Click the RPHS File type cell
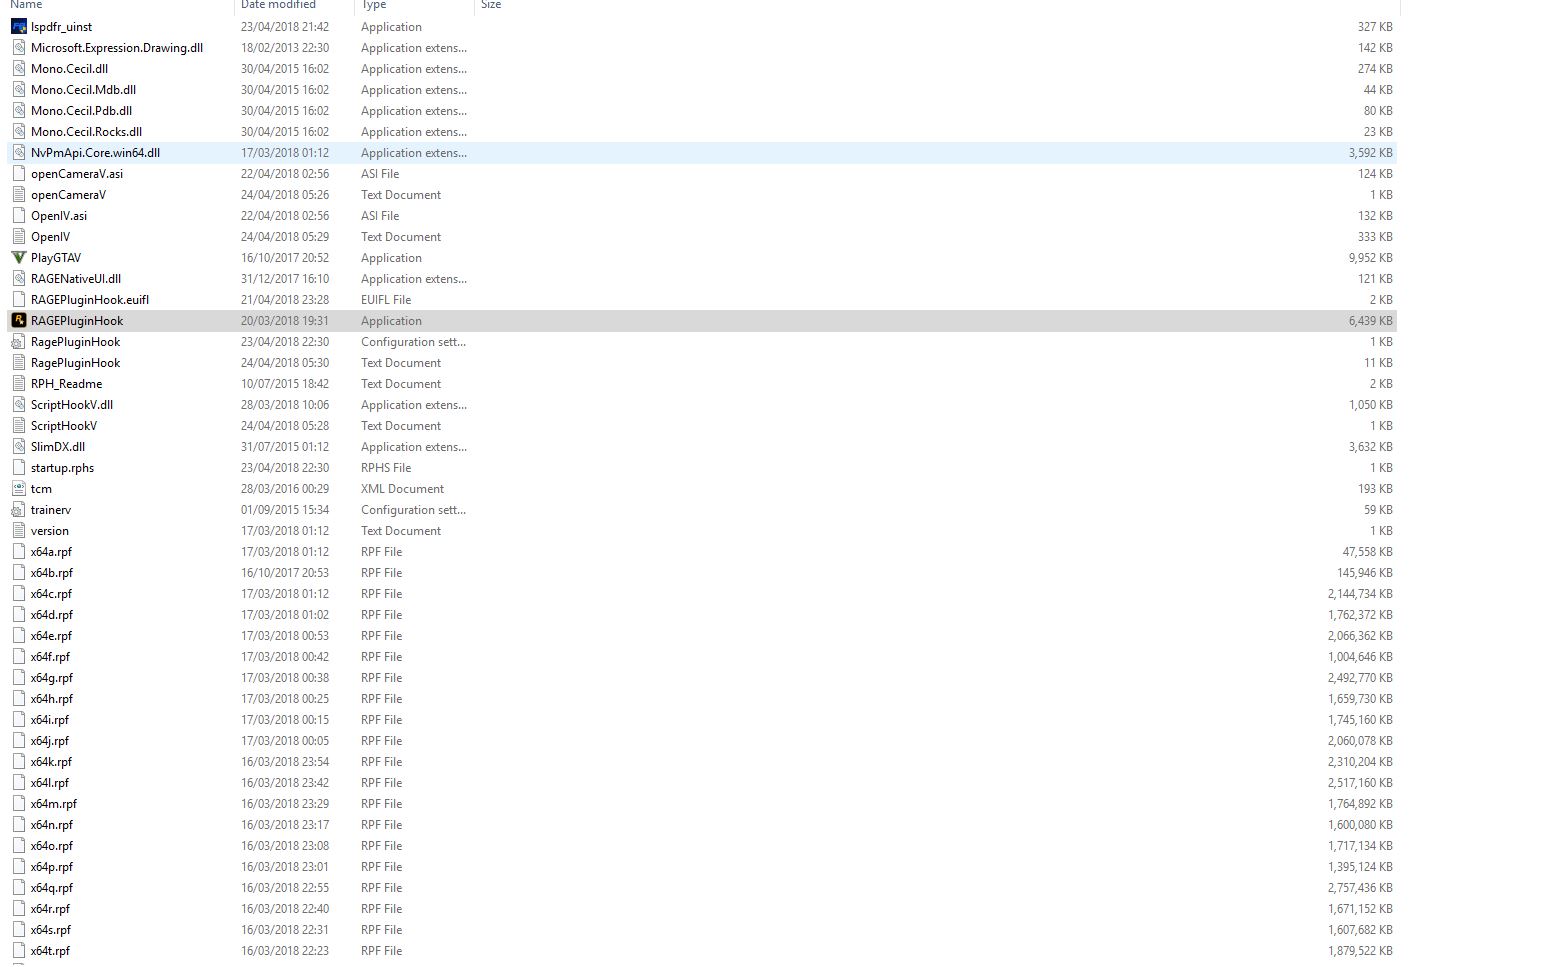 point(386,468)
